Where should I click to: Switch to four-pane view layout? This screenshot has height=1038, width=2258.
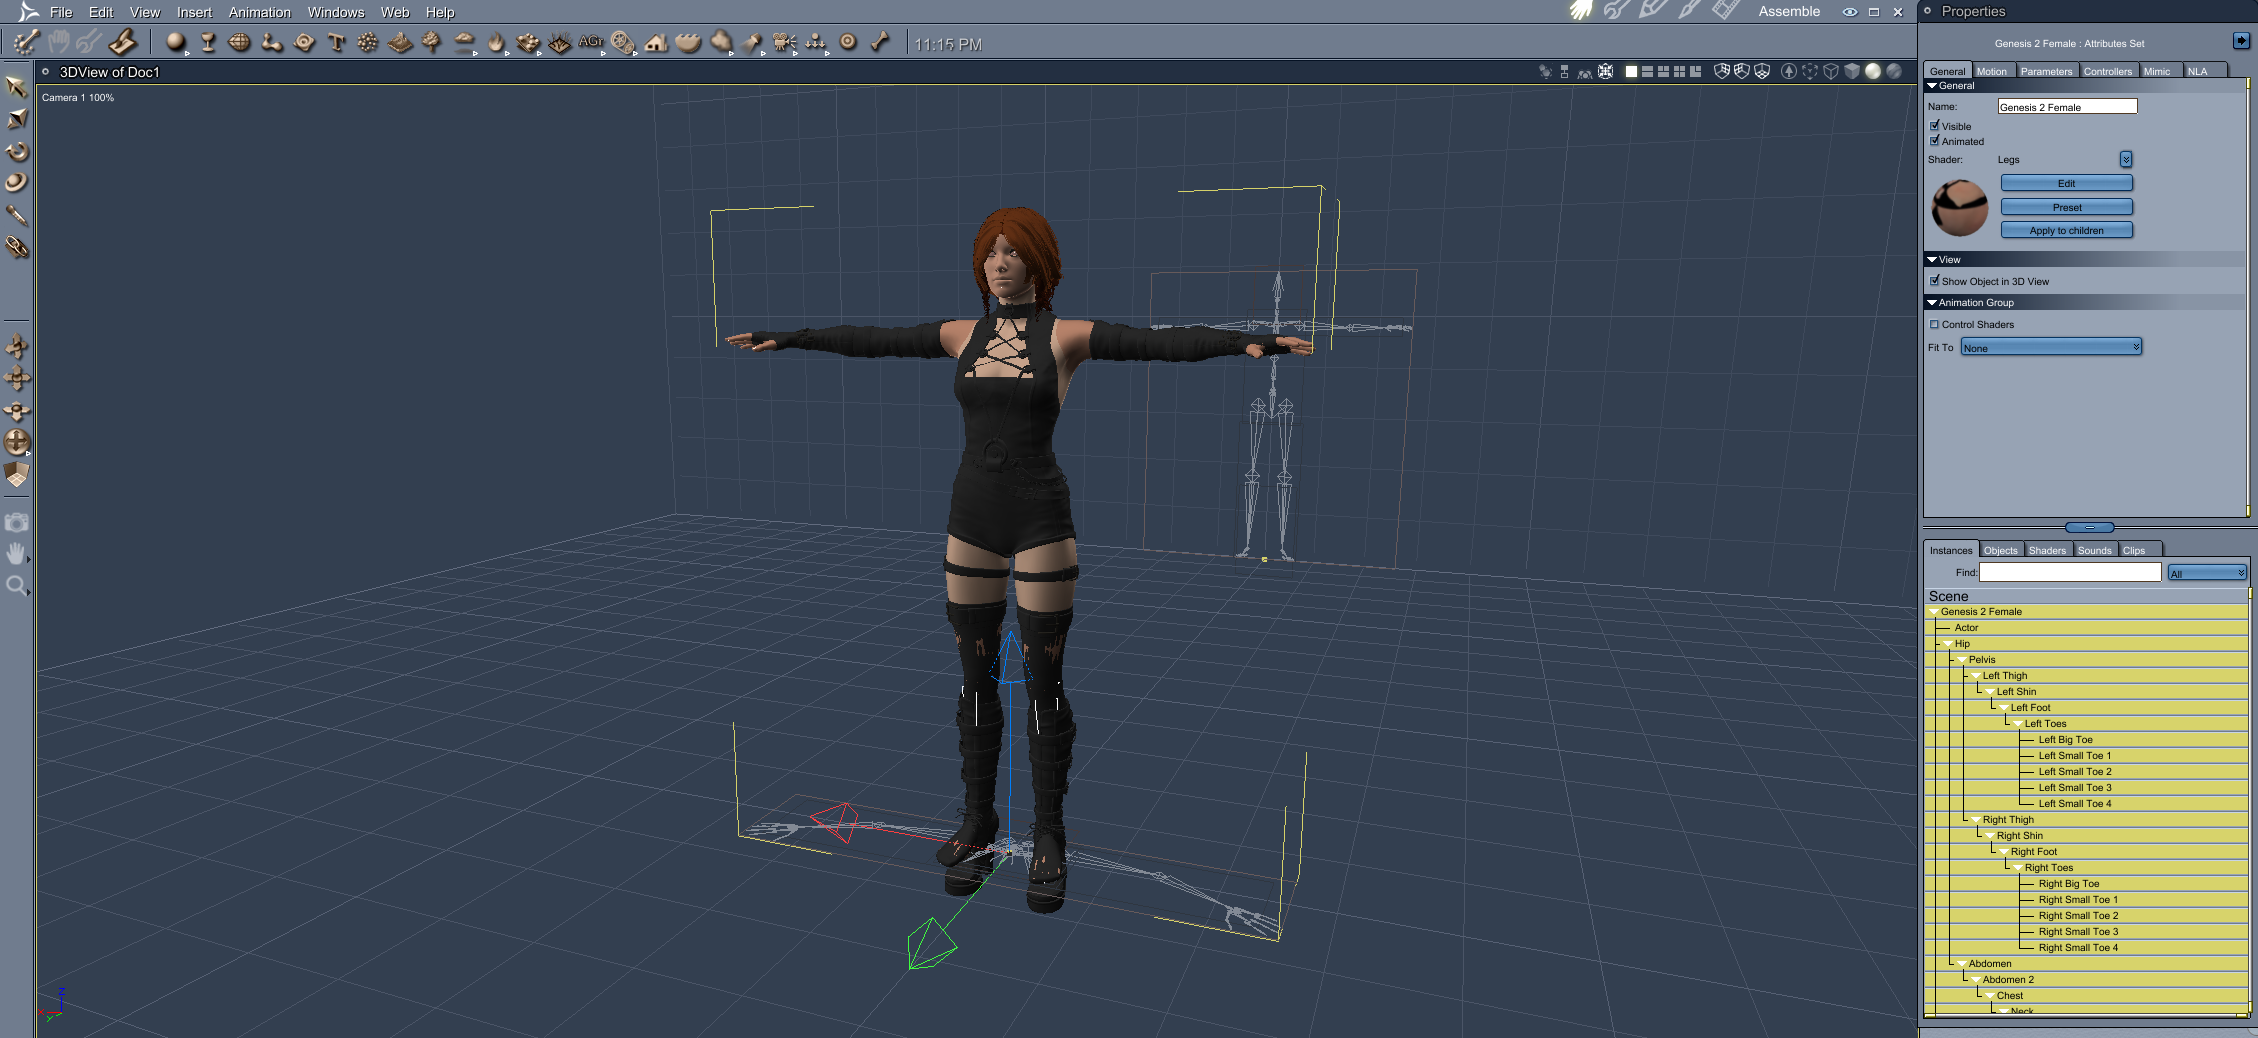pyautogui.click(x=1679, y=72)
